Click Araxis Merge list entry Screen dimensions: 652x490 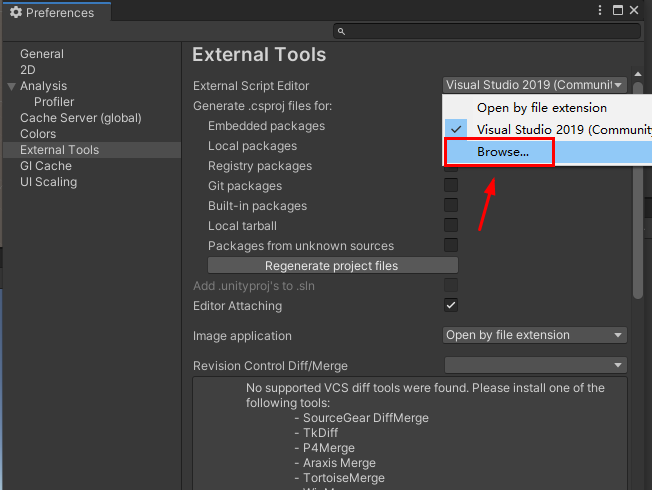339,463
